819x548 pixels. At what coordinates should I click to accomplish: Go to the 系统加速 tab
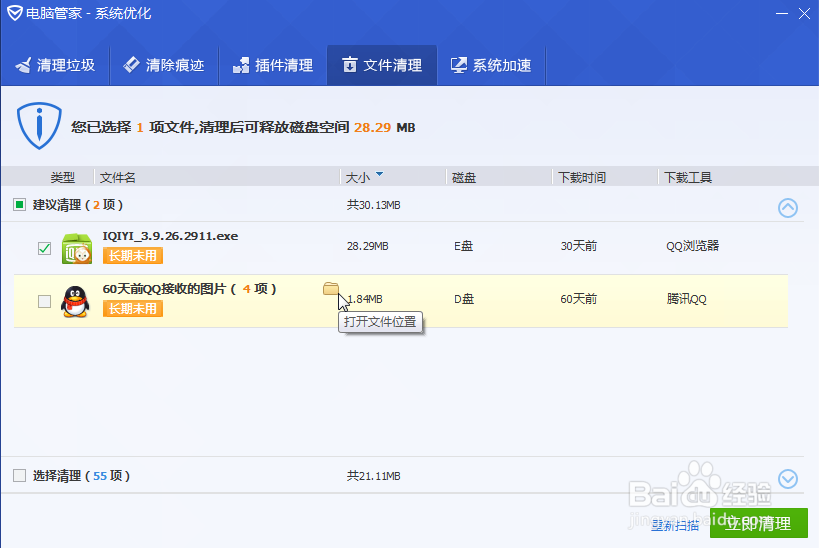(x=491, y=65)
